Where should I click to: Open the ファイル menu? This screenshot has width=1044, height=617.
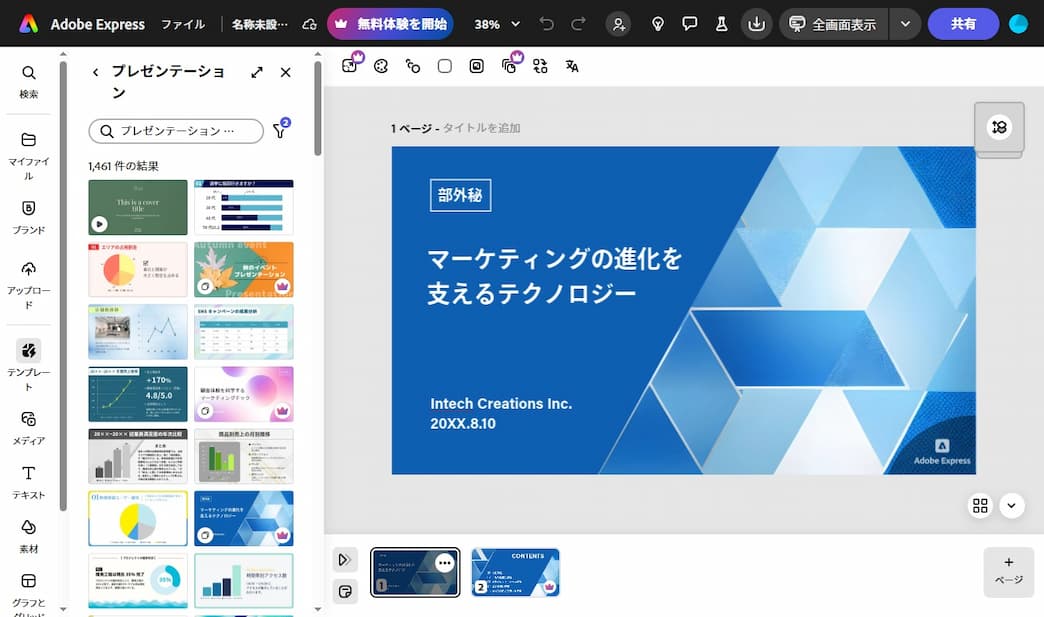183,24
